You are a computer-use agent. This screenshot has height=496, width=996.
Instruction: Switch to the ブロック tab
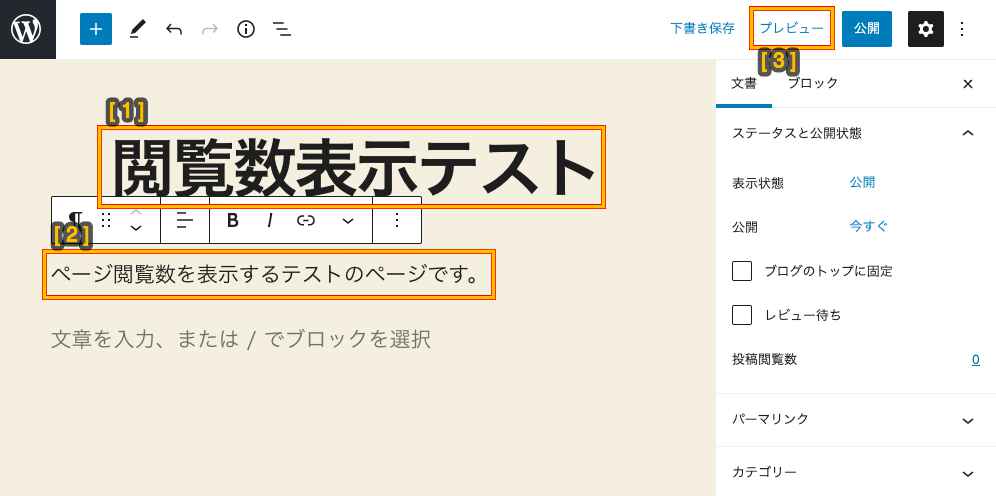(x=812, y=83)
